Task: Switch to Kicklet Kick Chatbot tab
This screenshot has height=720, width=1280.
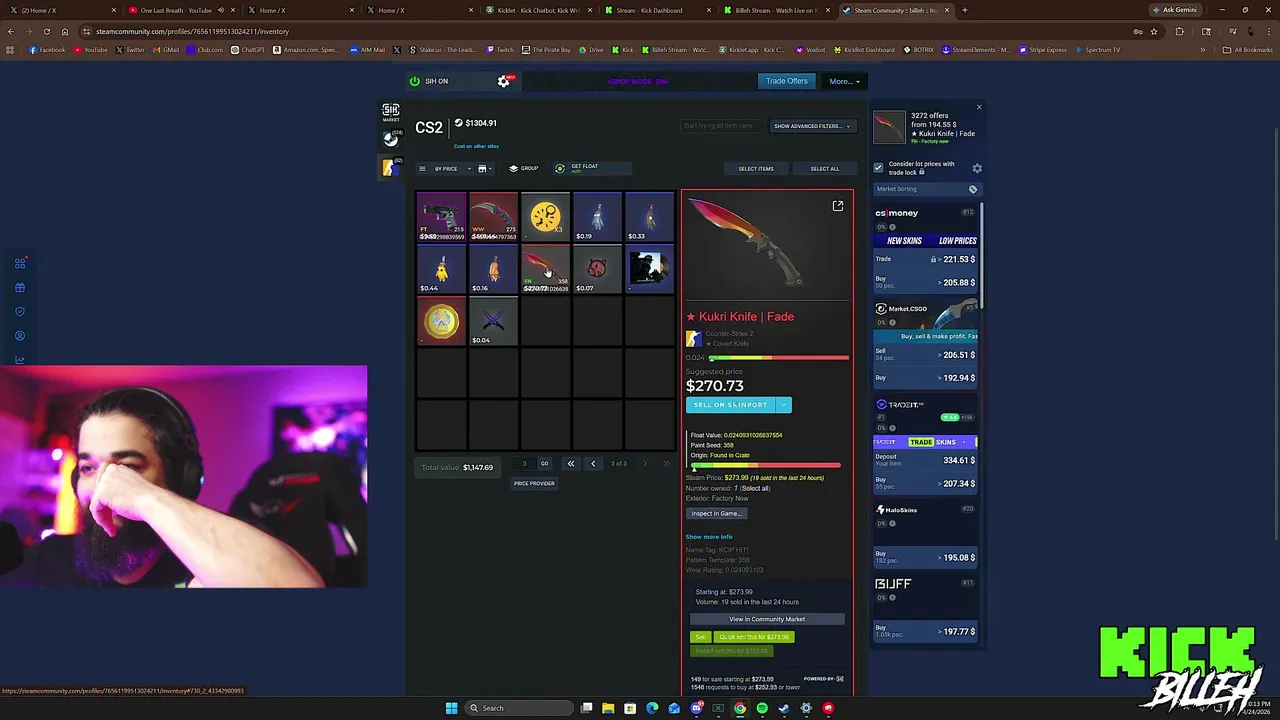Action: click(541, 10)
